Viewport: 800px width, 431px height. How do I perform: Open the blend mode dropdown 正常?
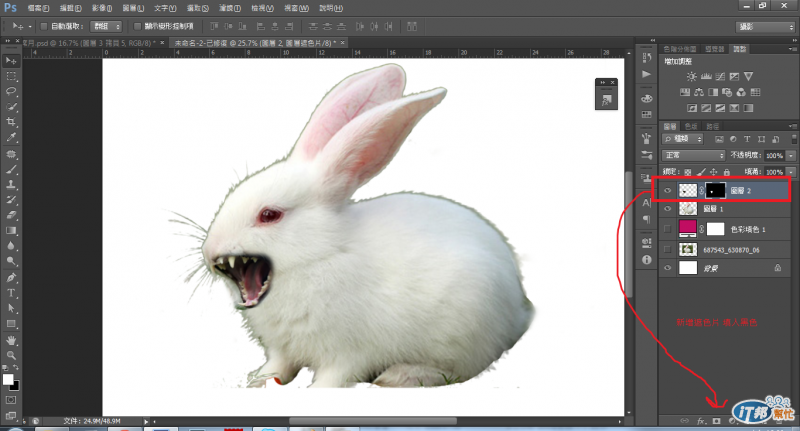point(694,156)
